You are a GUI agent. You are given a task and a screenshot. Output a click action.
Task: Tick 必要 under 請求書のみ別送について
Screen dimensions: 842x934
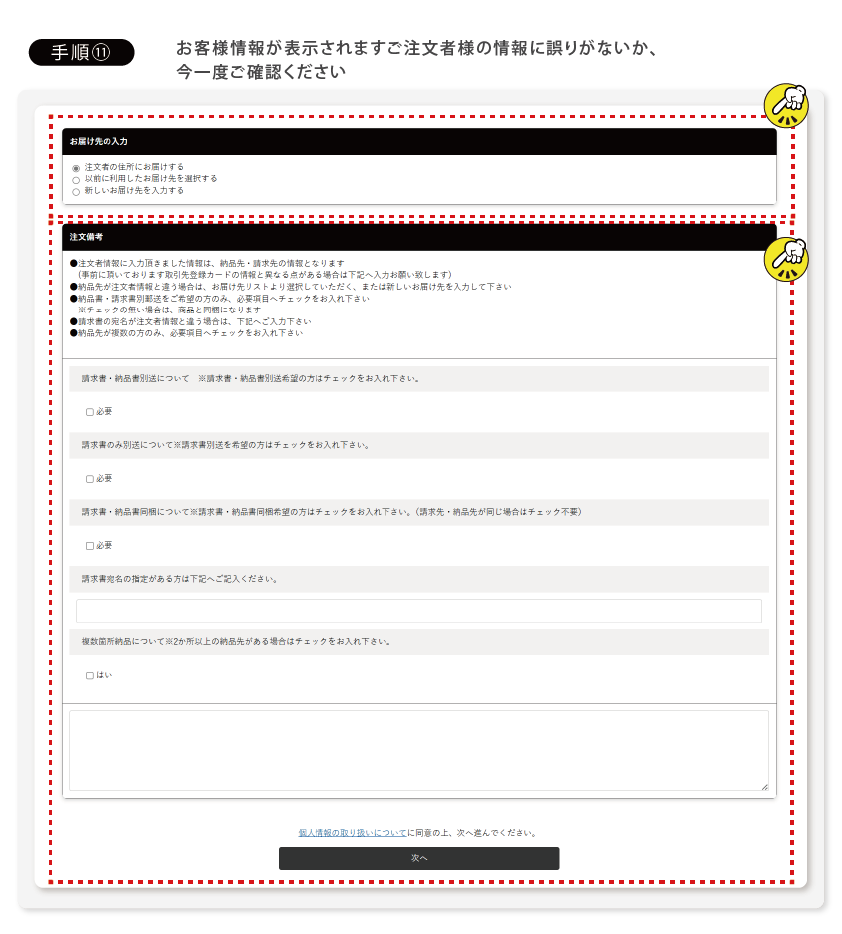coord(90,479)
